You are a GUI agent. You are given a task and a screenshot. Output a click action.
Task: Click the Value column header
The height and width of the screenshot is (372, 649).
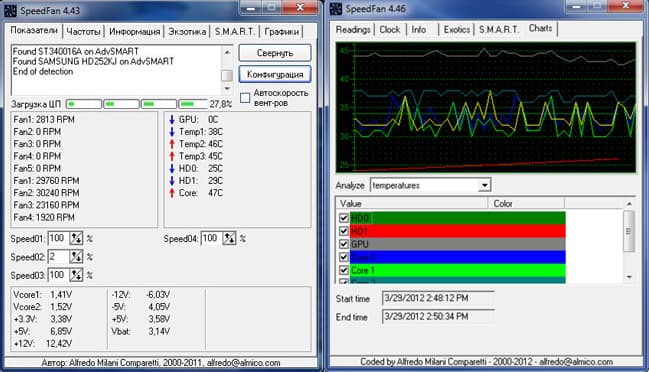click(412, 204)
